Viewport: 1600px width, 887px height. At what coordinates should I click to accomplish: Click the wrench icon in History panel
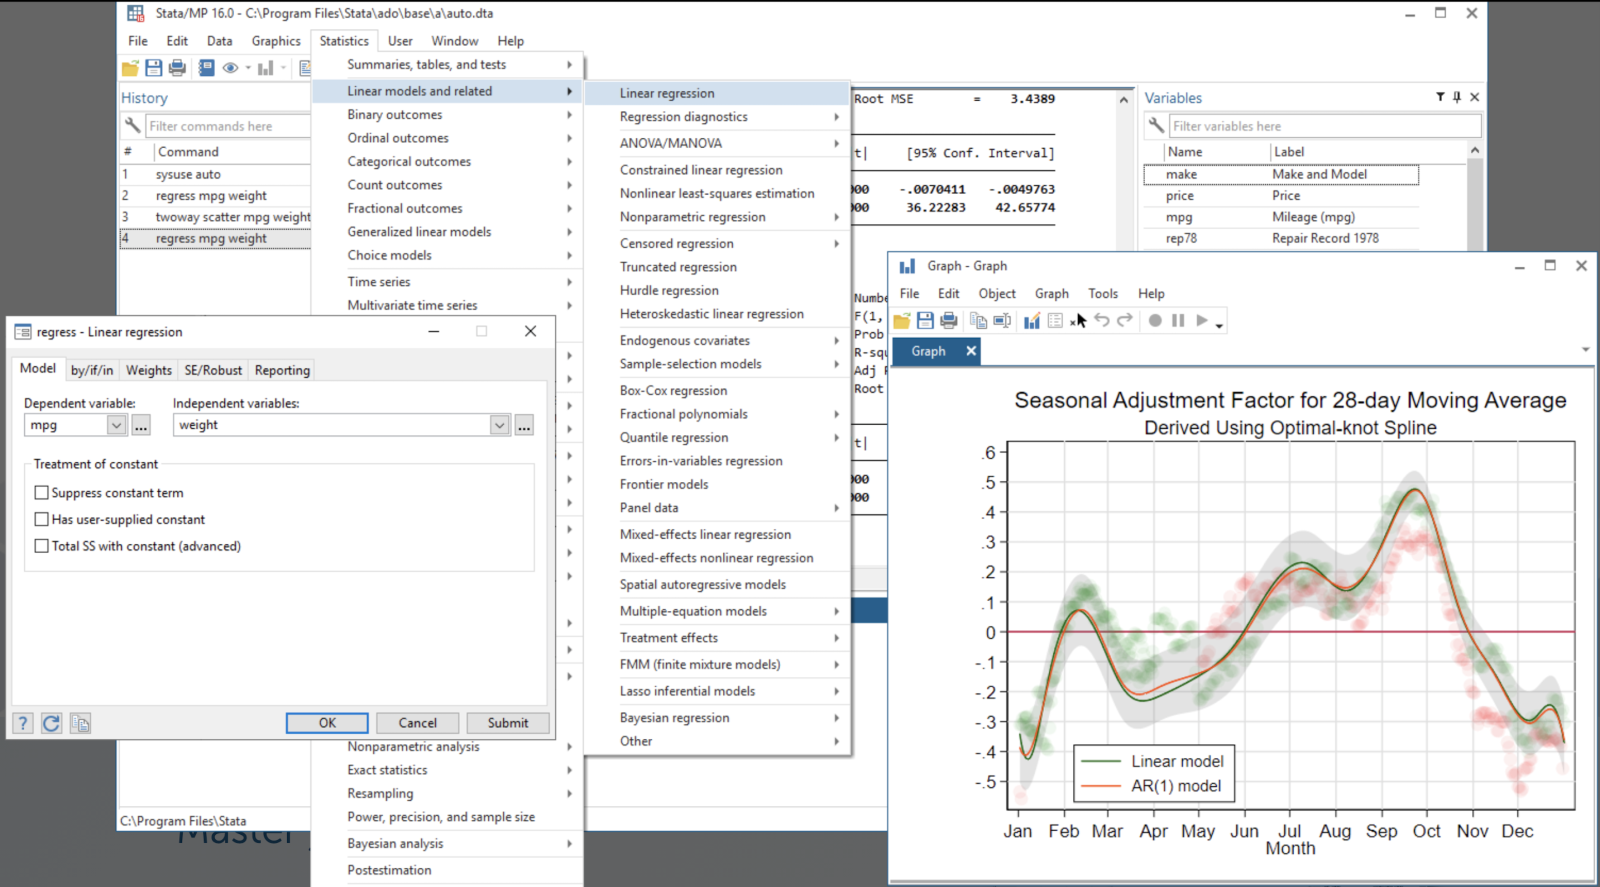(132, 126)
